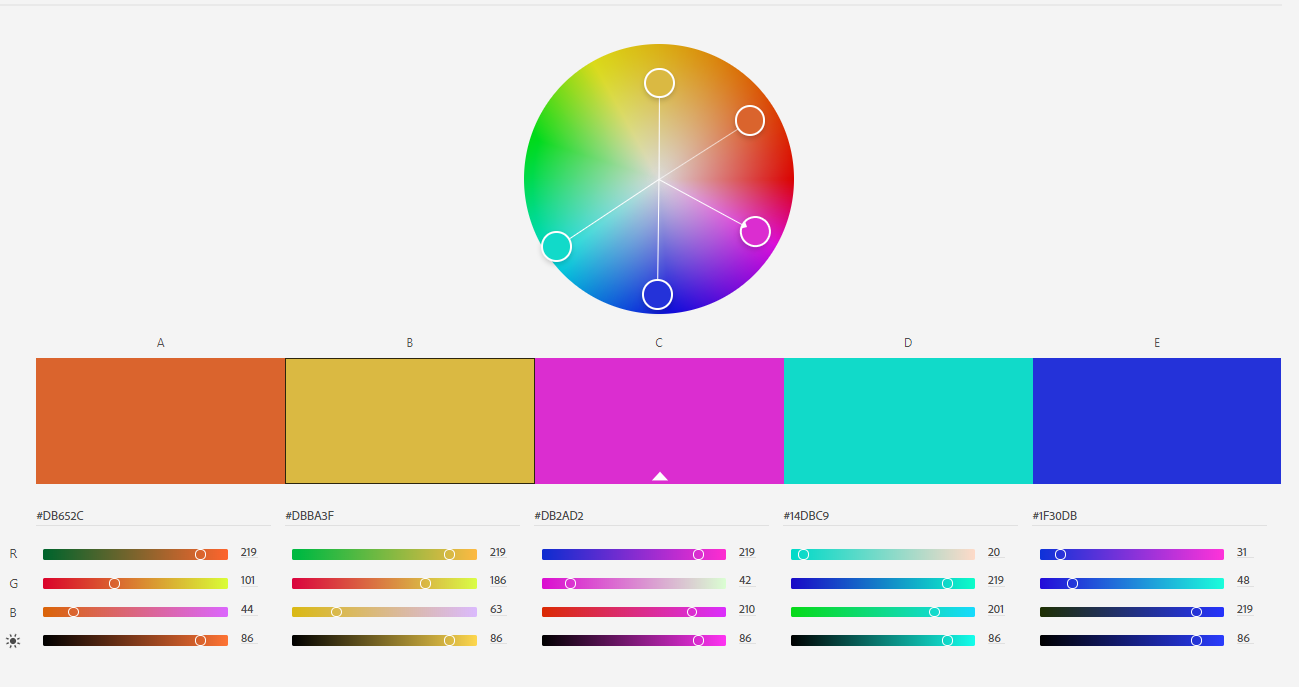Screen dimensions: 1299x687
Task: Select the yellow swatch B
Action: click(x=410, y=421)
